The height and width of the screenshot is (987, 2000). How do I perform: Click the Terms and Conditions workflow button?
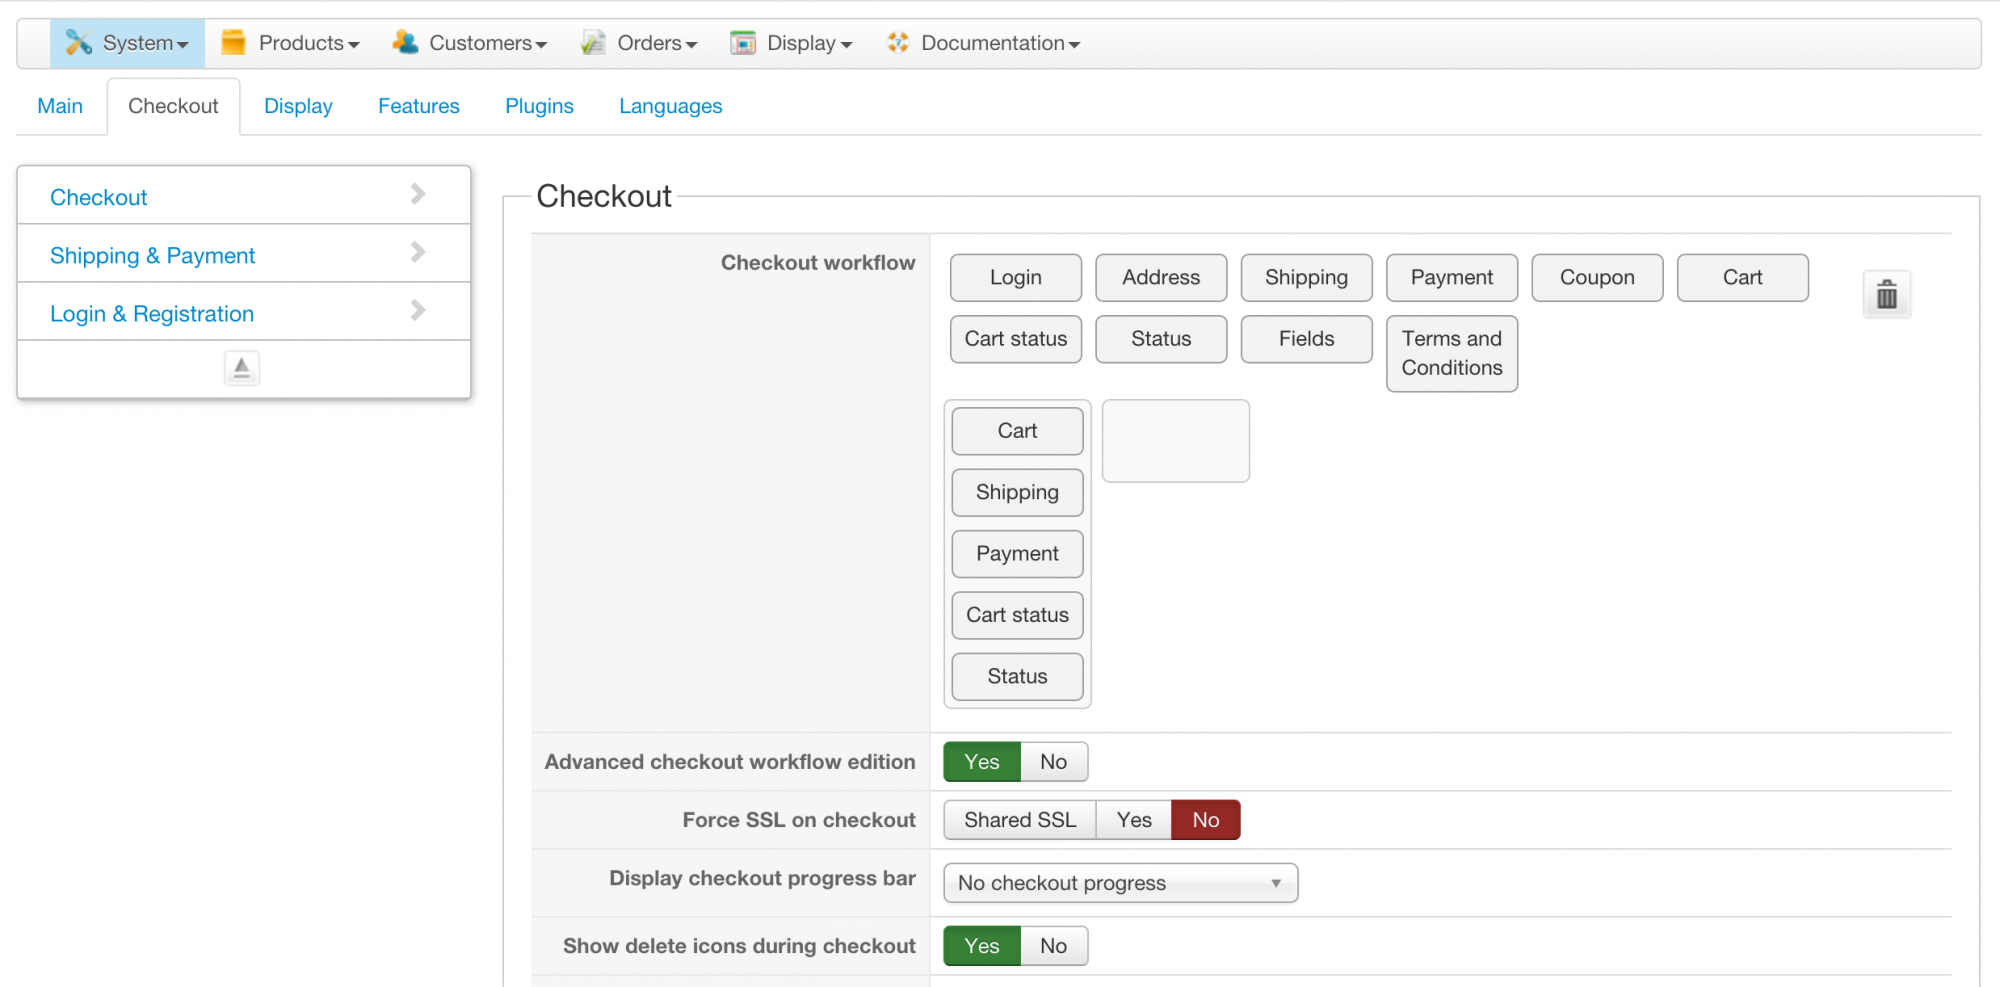(1451, 353)
